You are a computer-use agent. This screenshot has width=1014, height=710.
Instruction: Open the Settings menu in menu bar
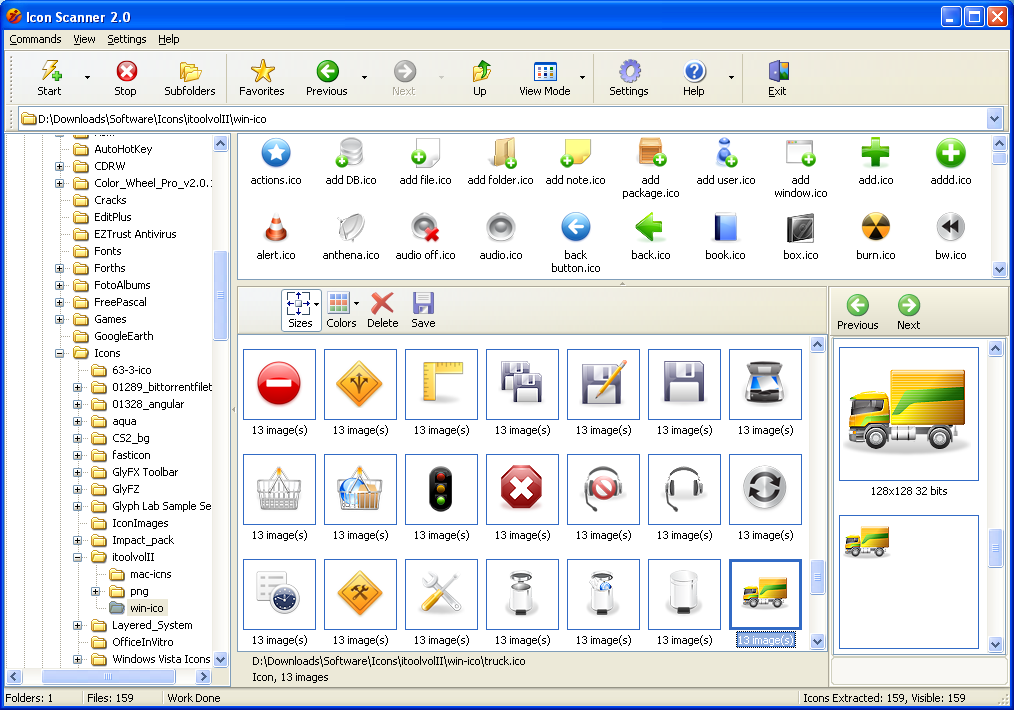tap(127, 39)
